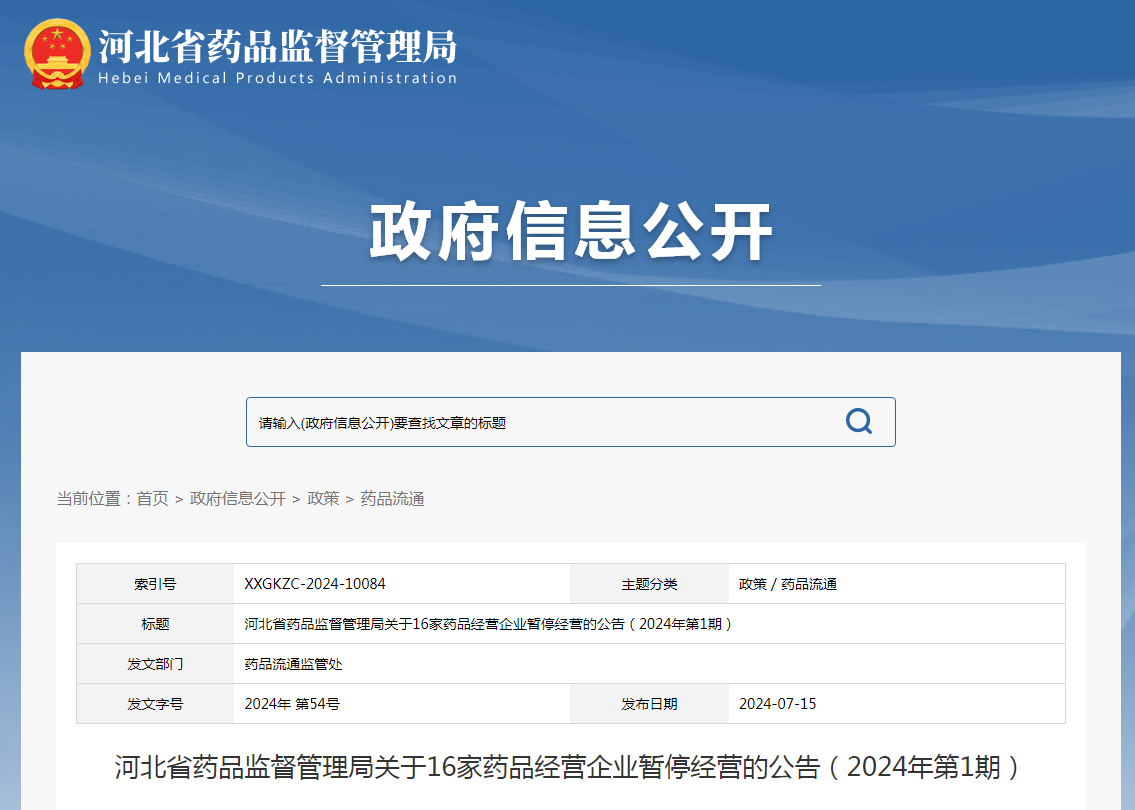Click the title value in the info table
Image resolution: width=1135 pixels, height=810 pixels.
coord(488,624)
